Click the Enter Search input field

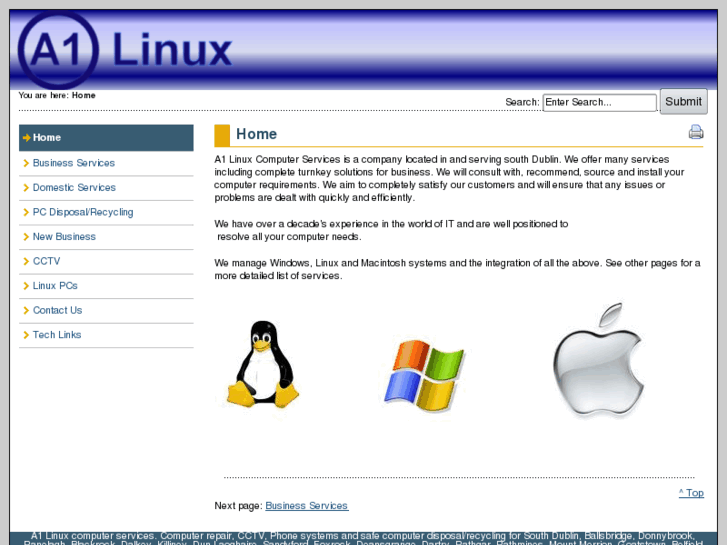tap(599, 103)
